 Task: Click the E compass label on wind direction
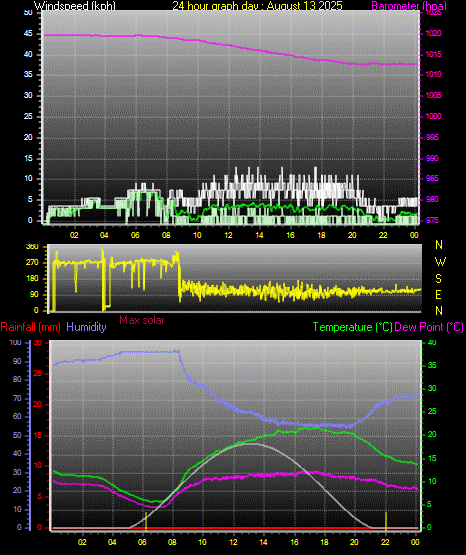[438, 294]
